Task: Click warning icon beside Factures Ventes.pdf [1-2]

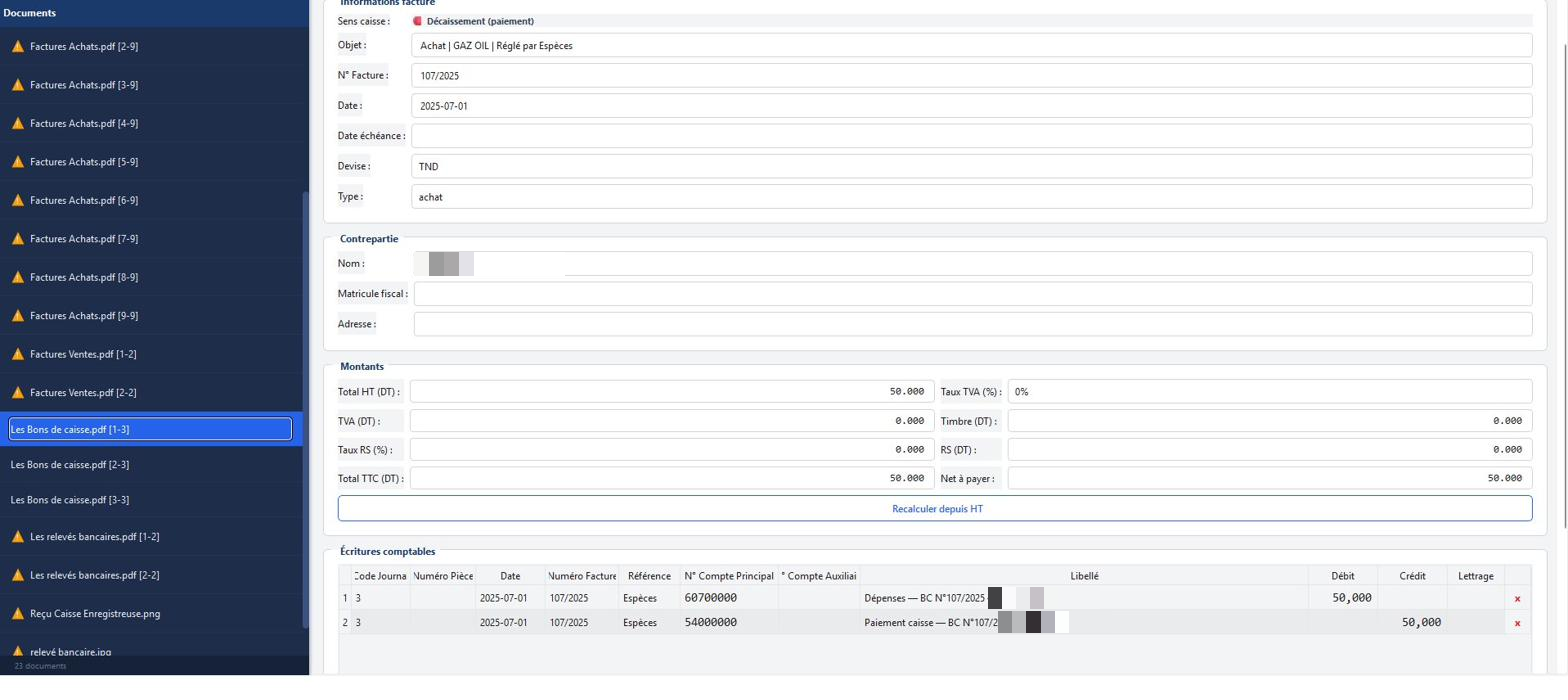Action: point(17,355)
